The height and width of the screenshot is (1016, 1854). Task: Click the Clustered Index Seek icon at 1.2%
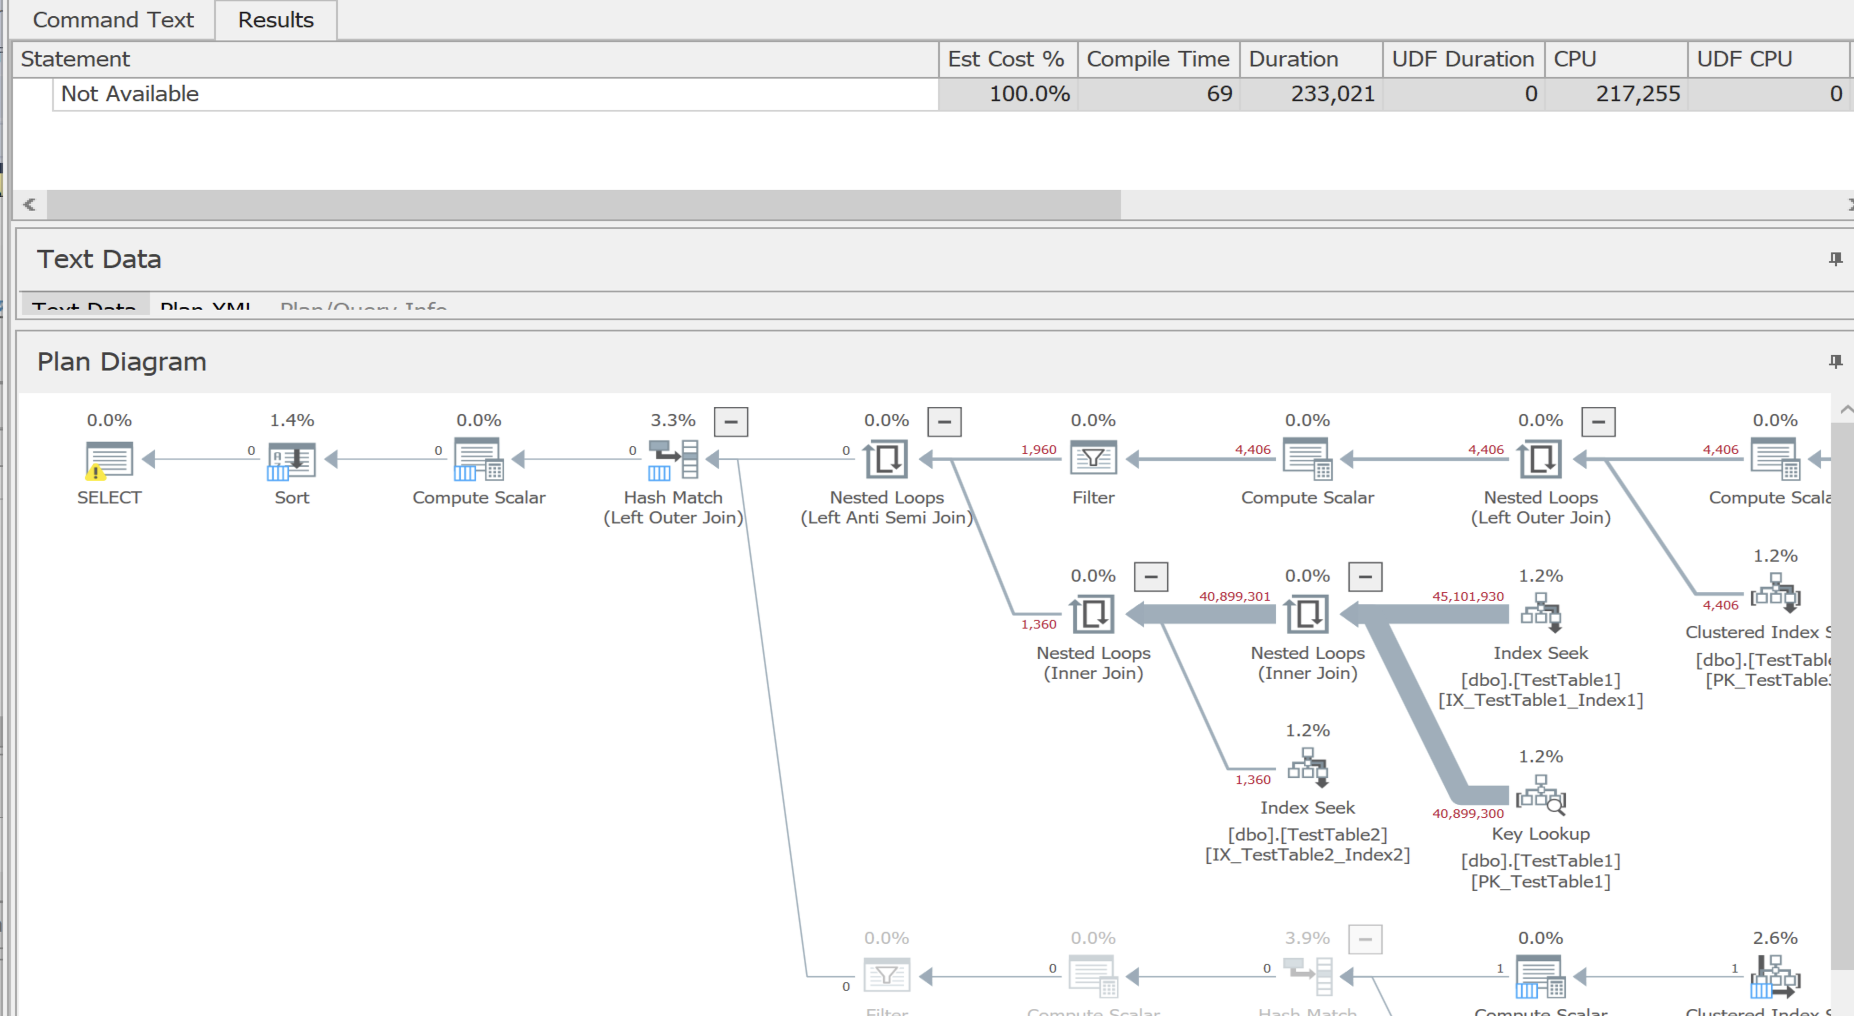(1775, 593)
